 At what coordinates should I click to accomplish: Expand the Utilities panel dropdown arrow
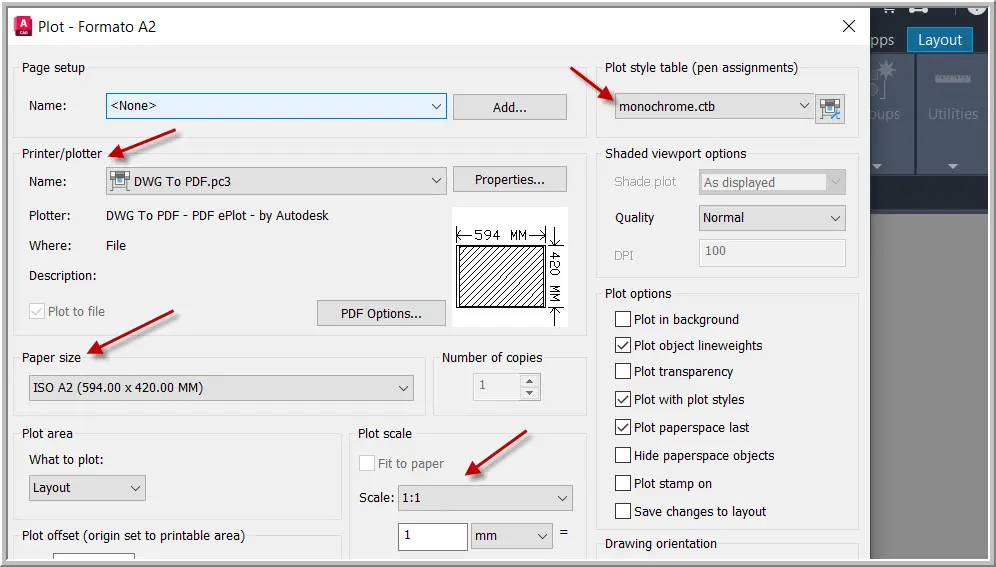click(953, 166)
